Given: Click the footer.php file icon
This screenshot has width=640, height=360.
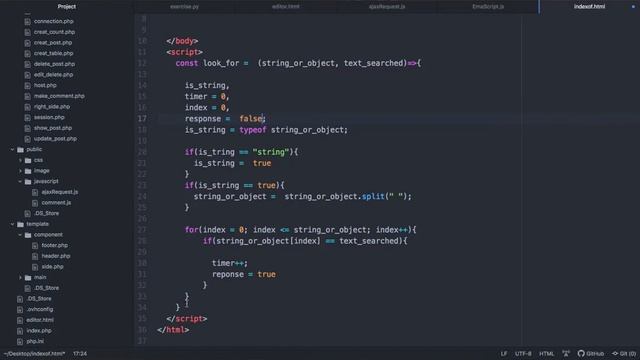Looking at the screenshot, I should (x=35, y=246).
